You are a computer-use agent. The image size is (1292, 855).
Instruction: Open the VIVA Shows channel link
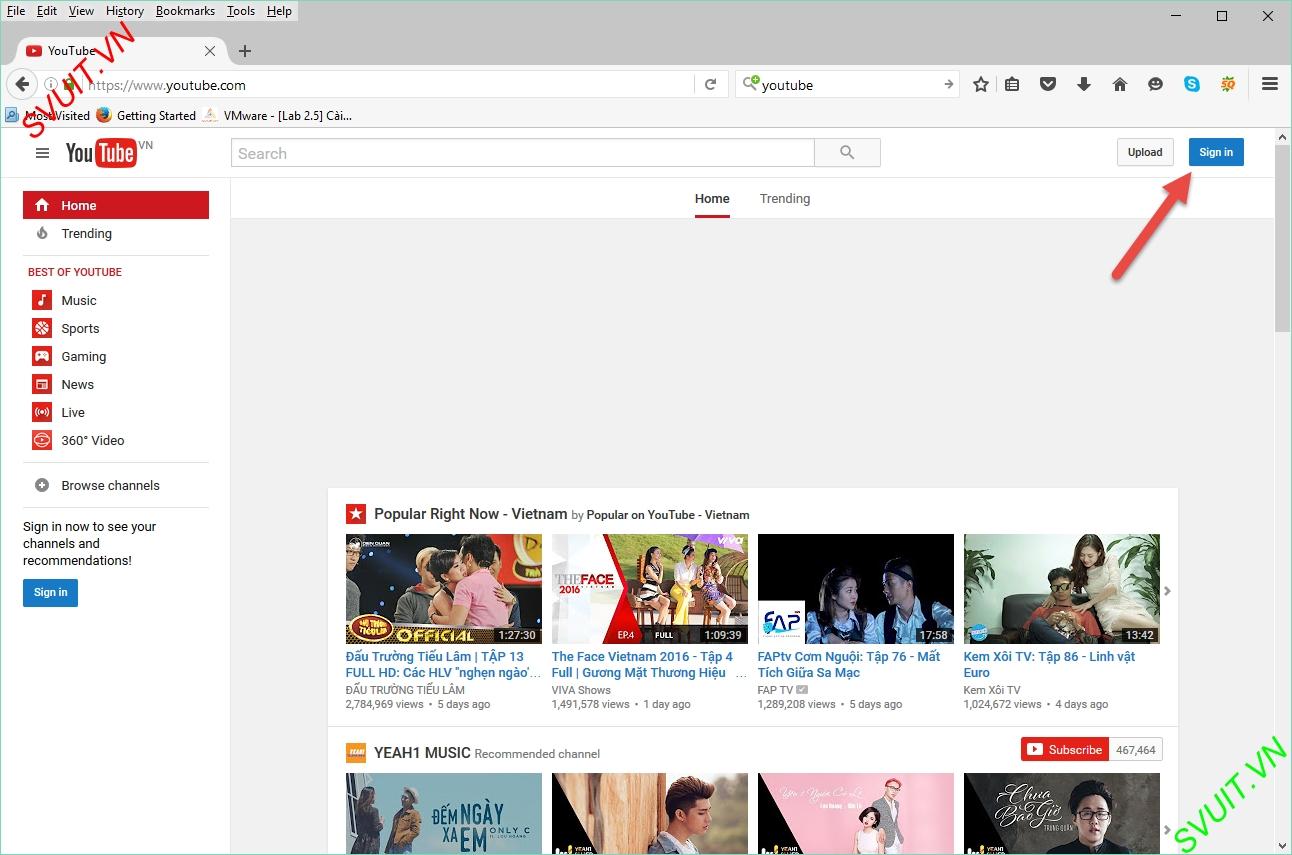(581, 690)
